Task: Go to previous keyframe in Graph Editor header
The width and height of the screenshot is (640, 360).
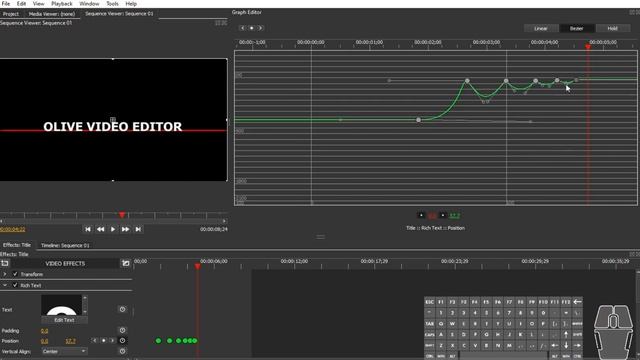Action: click(x=242, y=28)
